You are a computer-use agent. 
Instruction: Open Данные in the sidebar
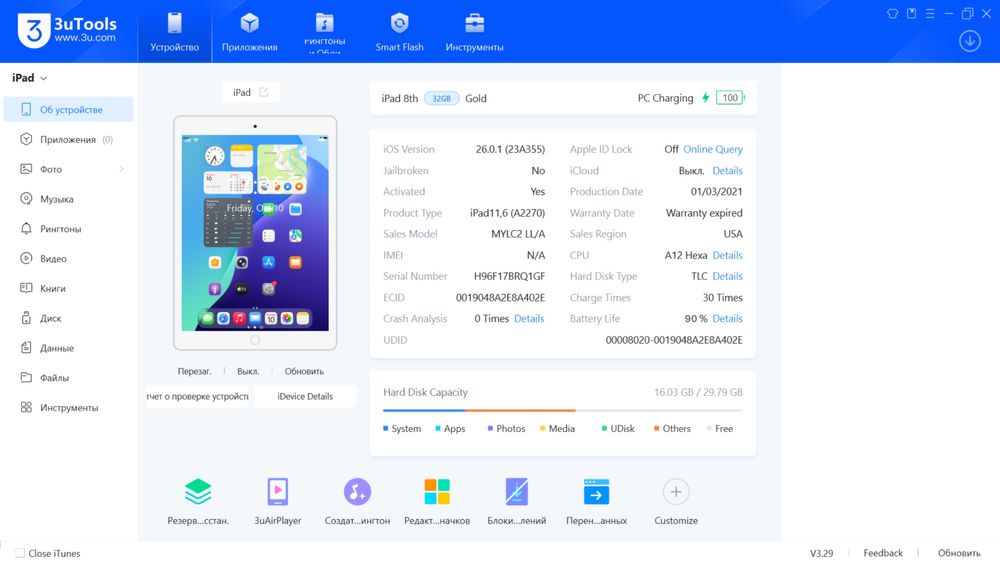tap(68, 348)
